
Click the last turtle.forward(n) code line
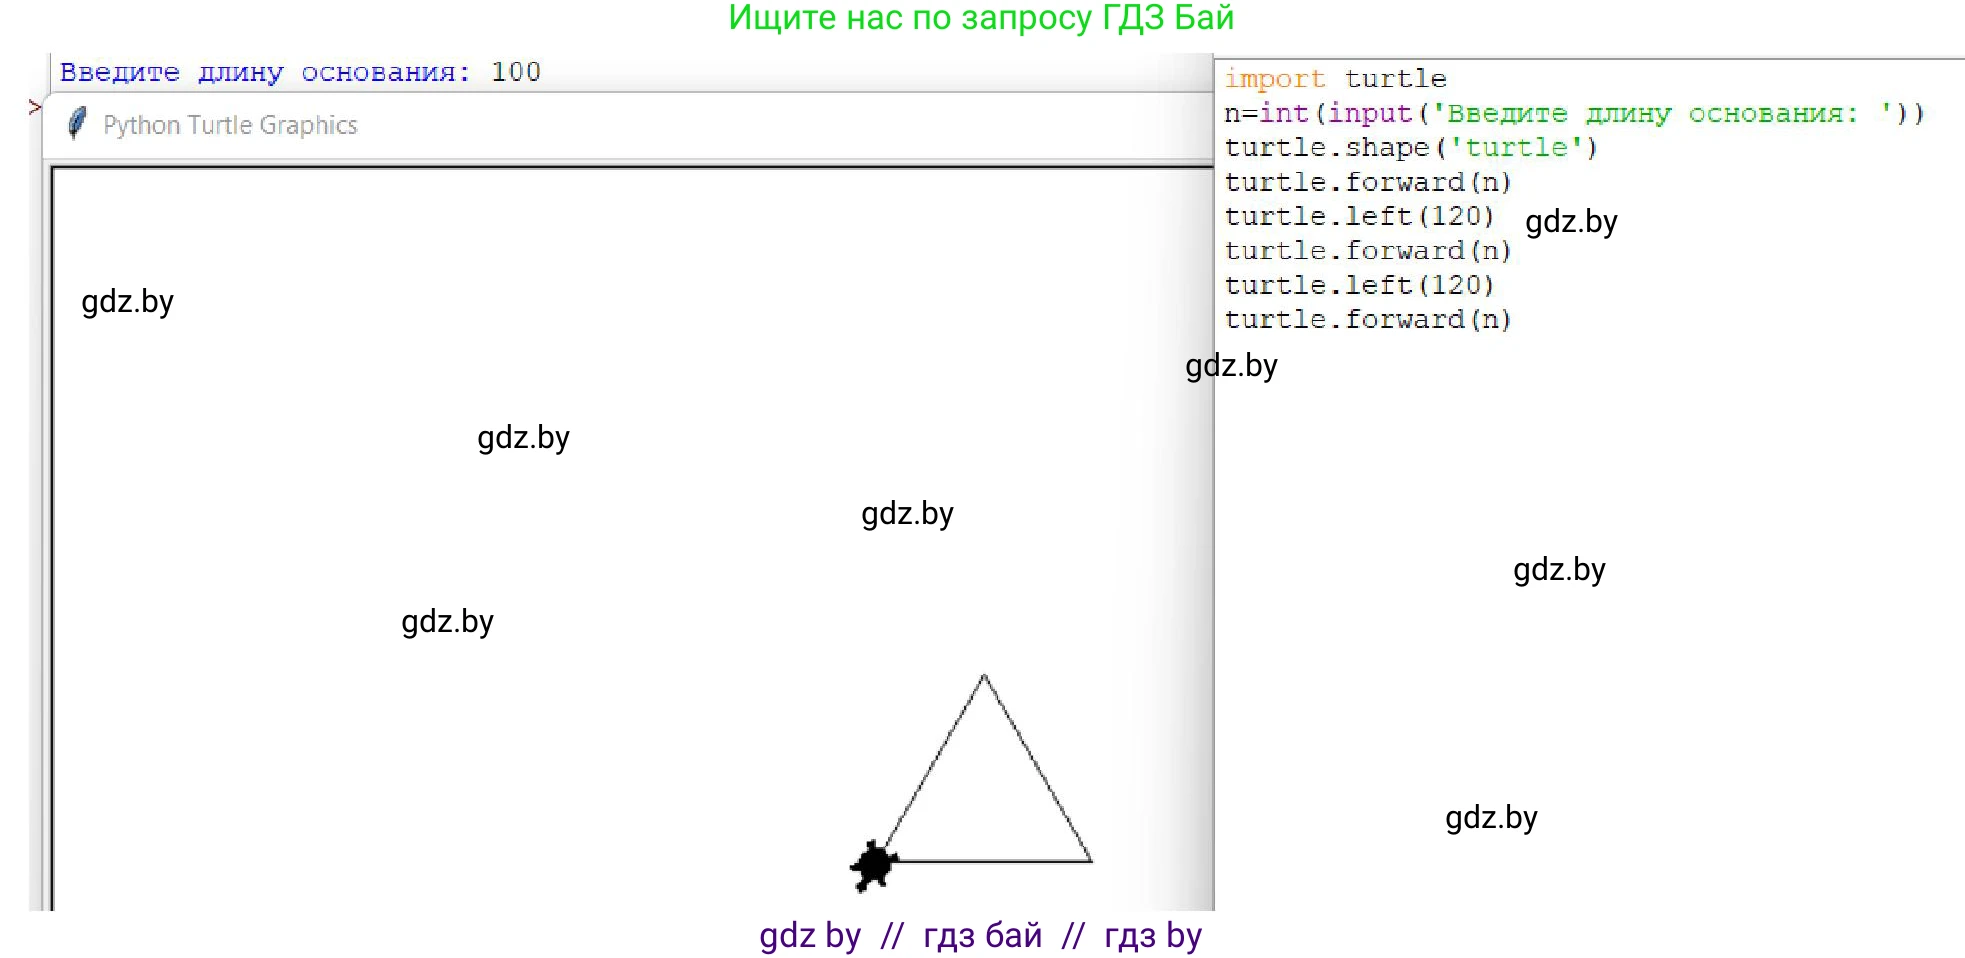1367,320
